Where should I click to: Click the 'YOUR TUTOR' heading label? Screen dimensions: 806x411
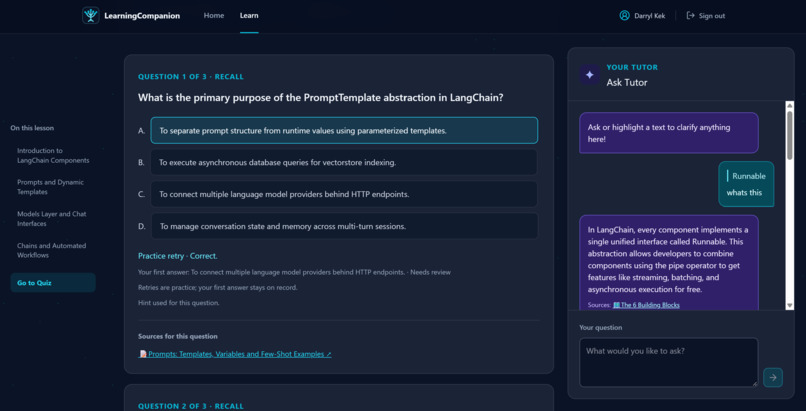pyautogui.click(x=632, y=67)
